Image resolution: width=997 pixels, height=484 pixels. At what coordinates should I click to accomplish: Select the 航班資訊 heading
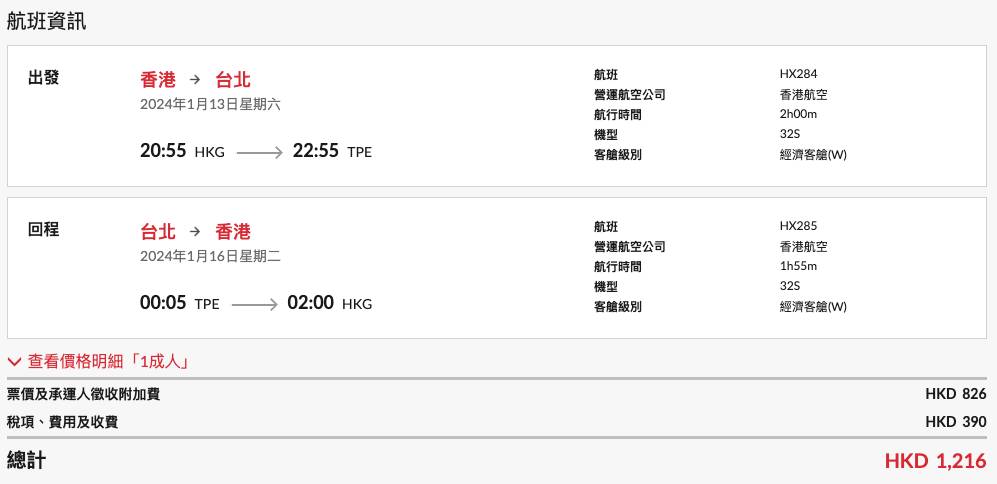point(46,22)
